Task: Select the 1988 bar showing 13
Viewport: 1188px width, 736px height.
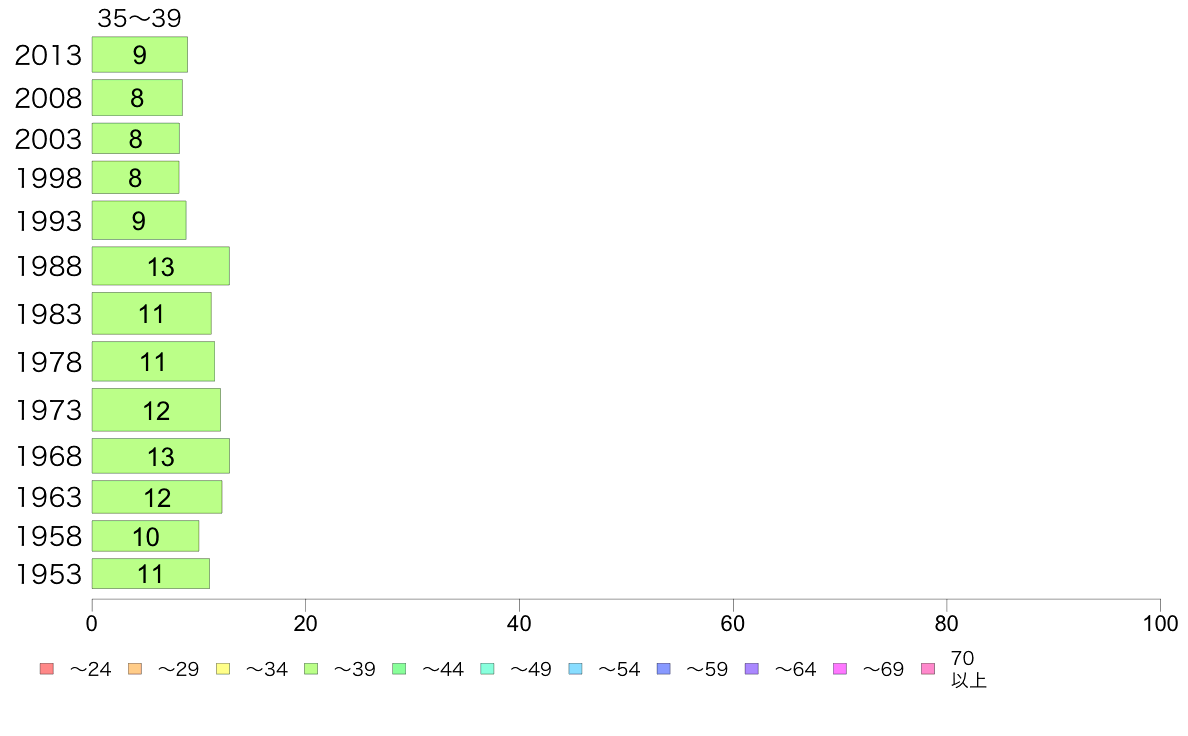Action: (161, 266)
